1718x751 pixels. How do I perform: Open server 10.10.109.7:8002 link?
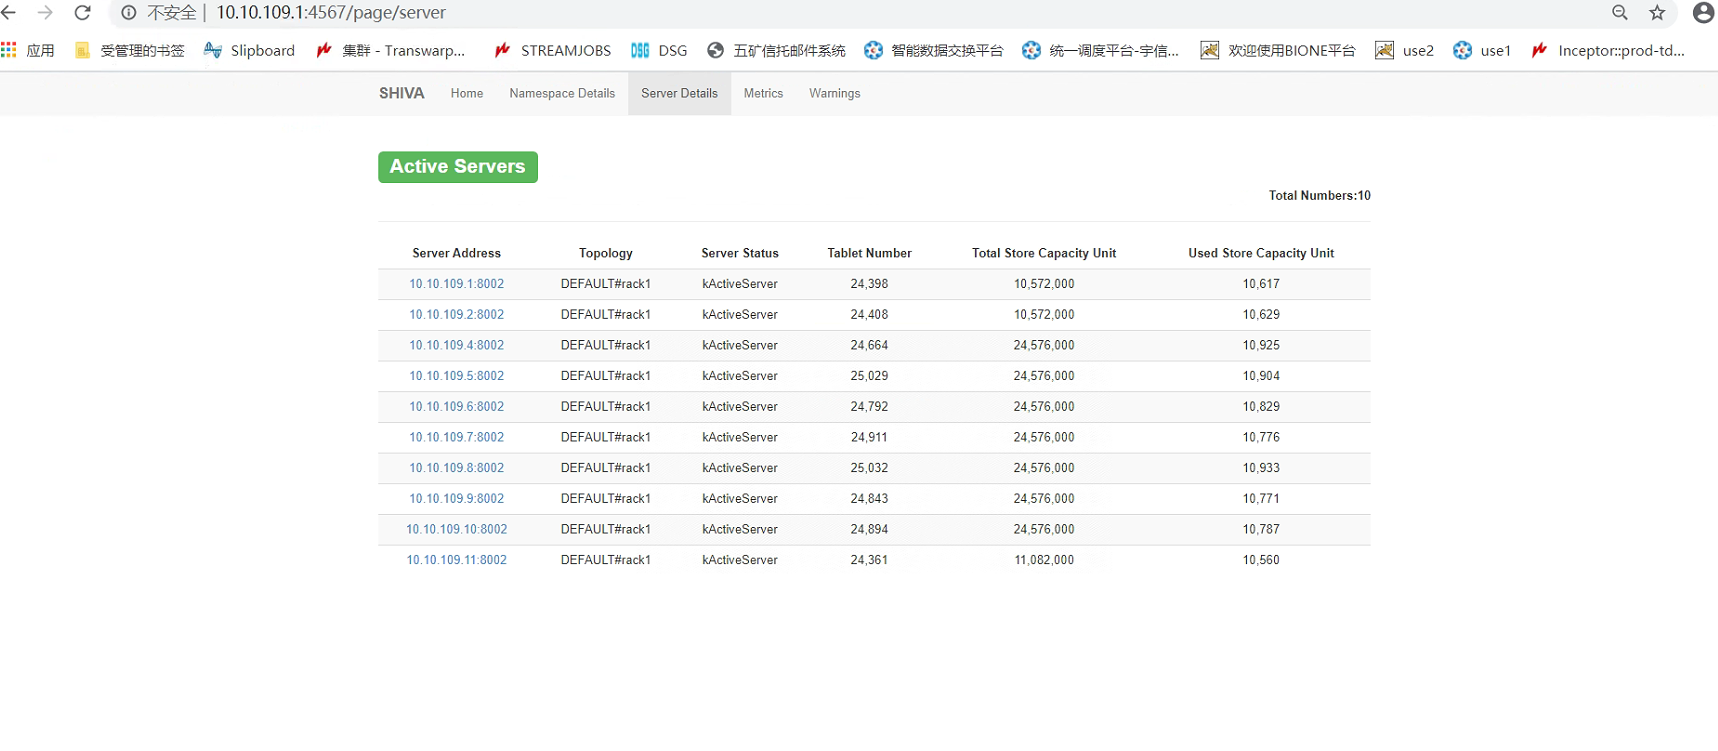click(457, 438)
